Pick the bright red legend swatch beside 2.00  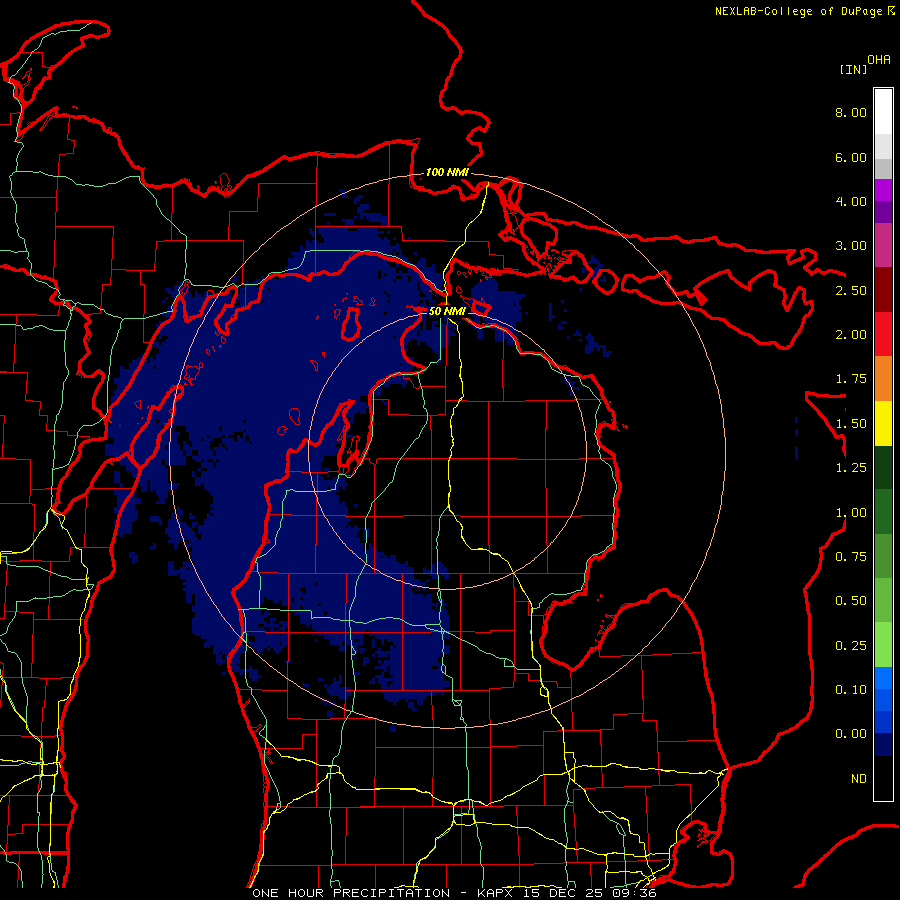[x=883, y=335]
